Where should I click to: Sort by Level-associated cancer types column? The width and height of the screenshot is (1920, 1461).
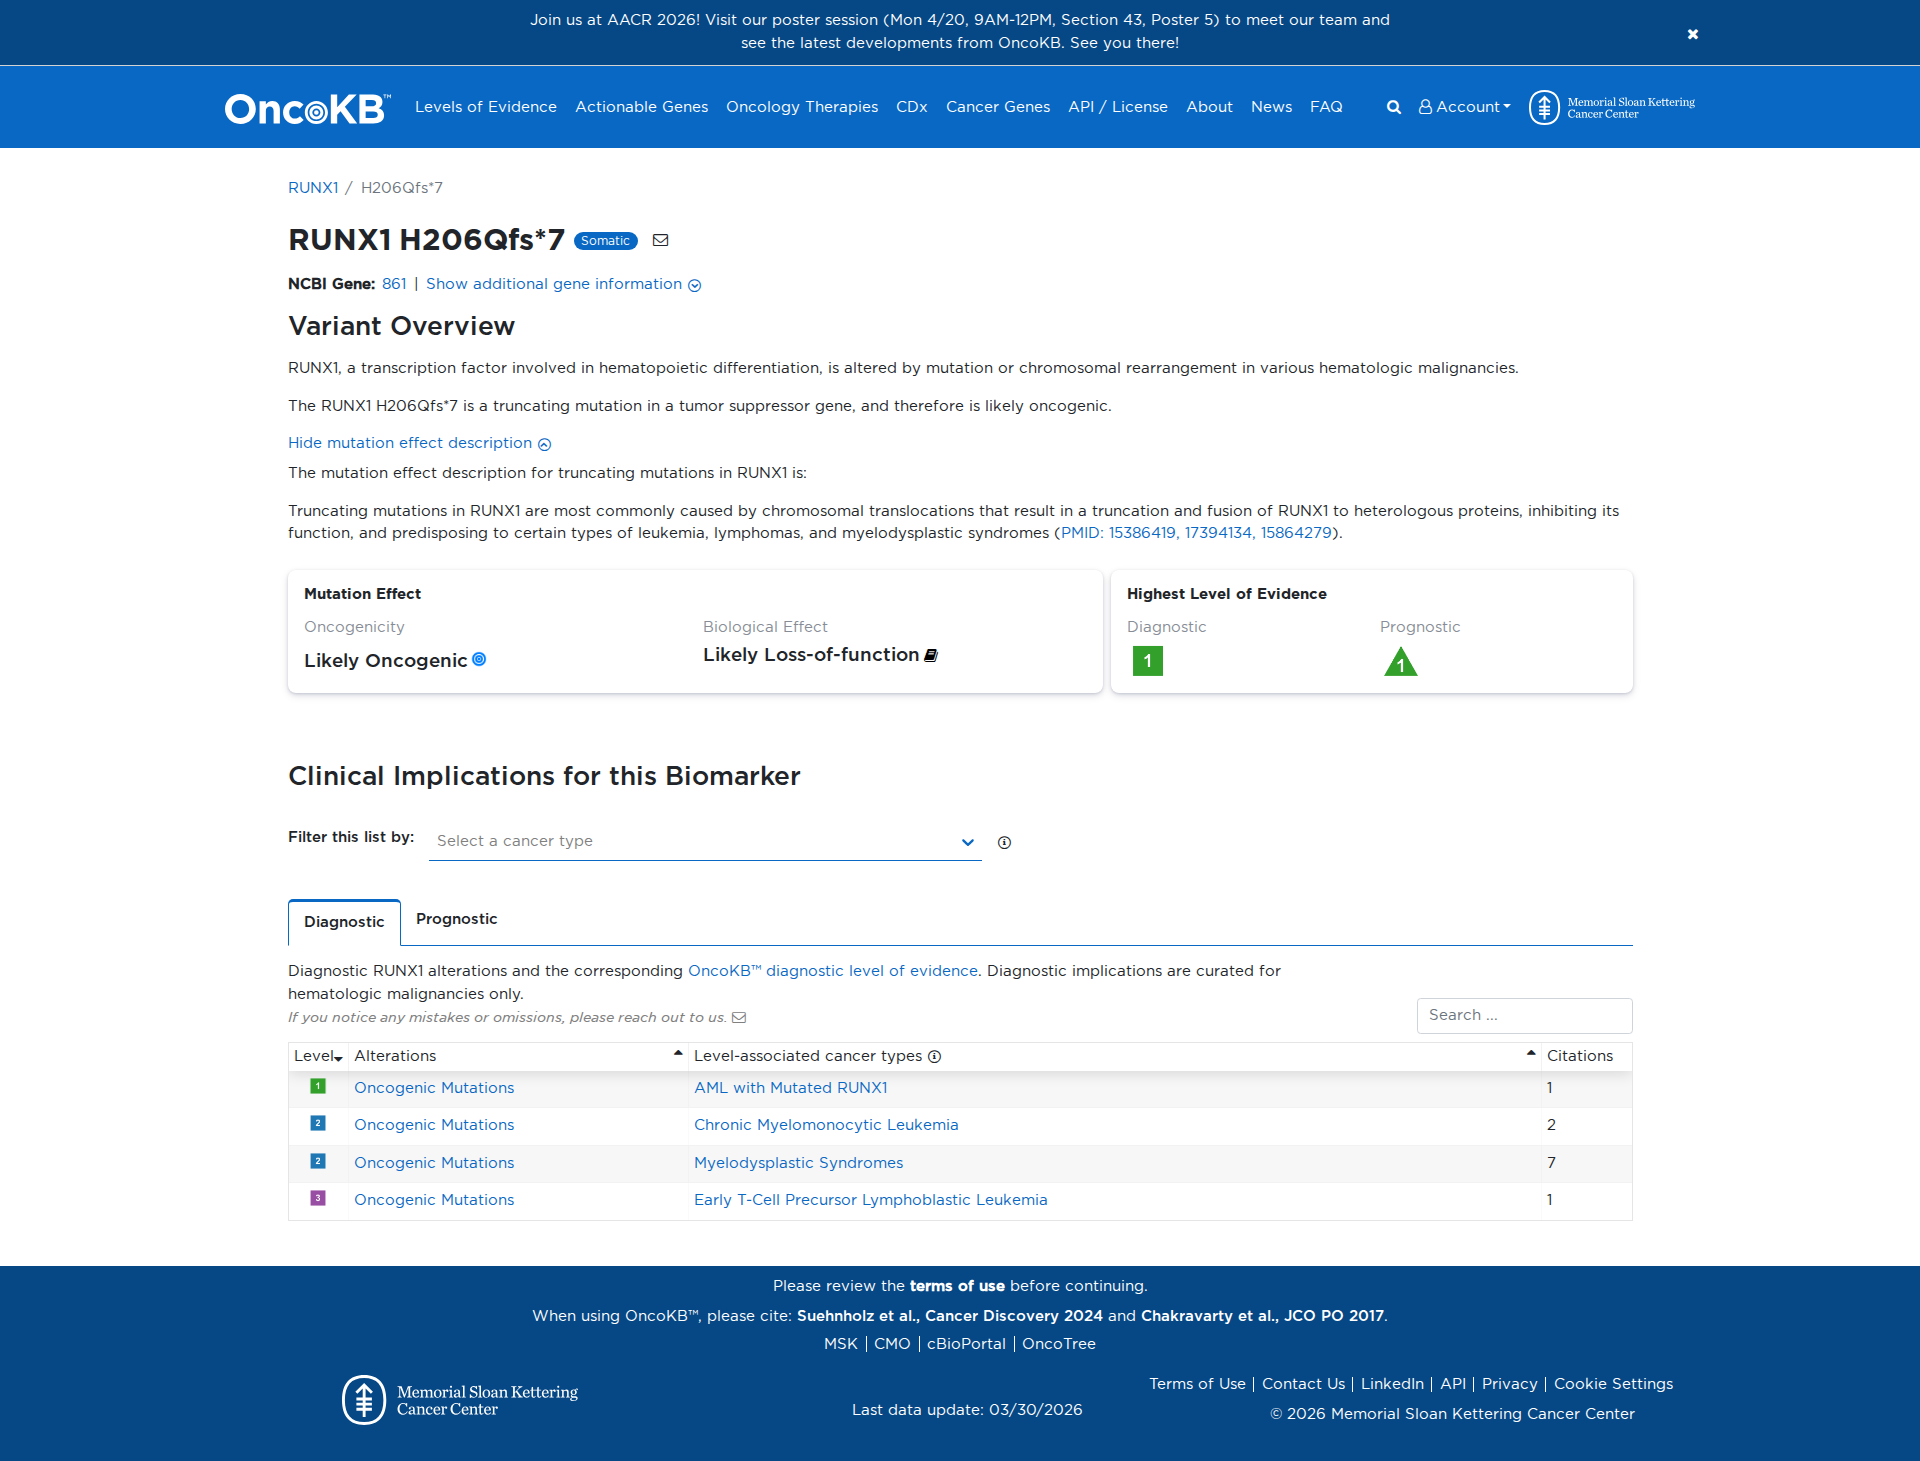[1114, 1056]
